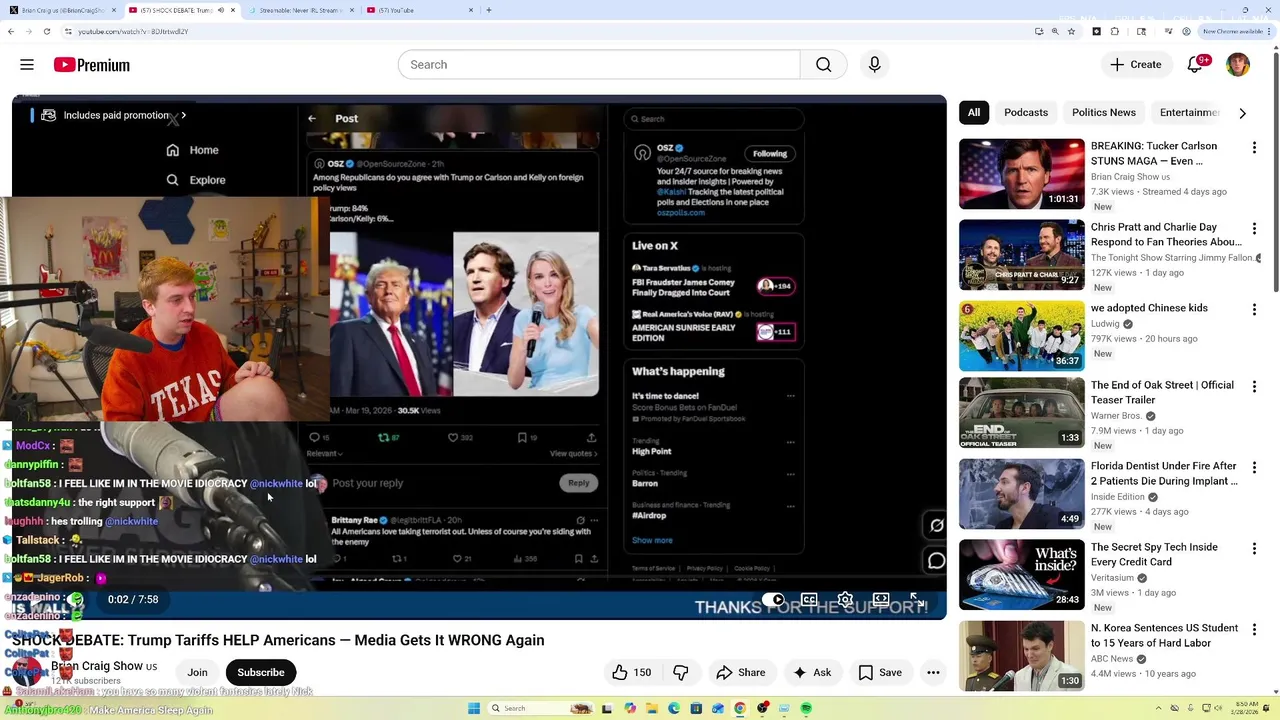Select the Entertainment filter chip
1280x720 pixels.
click(1189, 113)
